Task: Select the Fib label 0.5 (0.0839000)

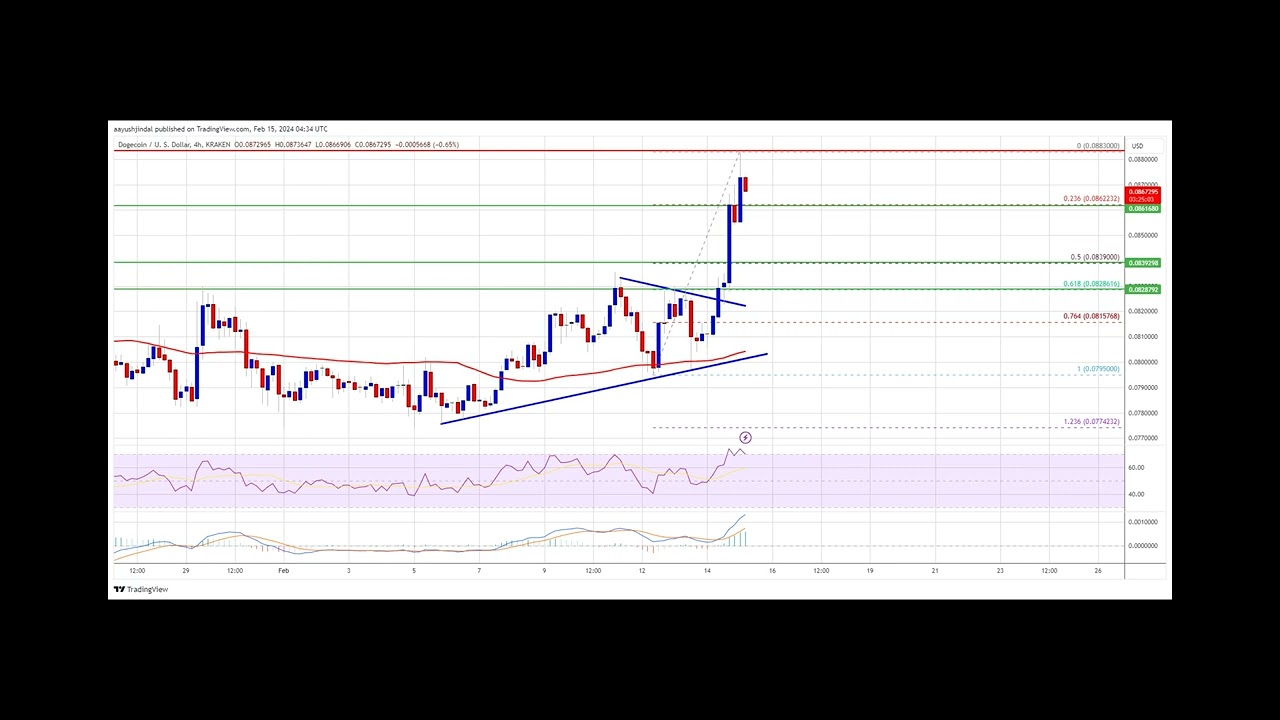Action: click(x=1096, y=257)
